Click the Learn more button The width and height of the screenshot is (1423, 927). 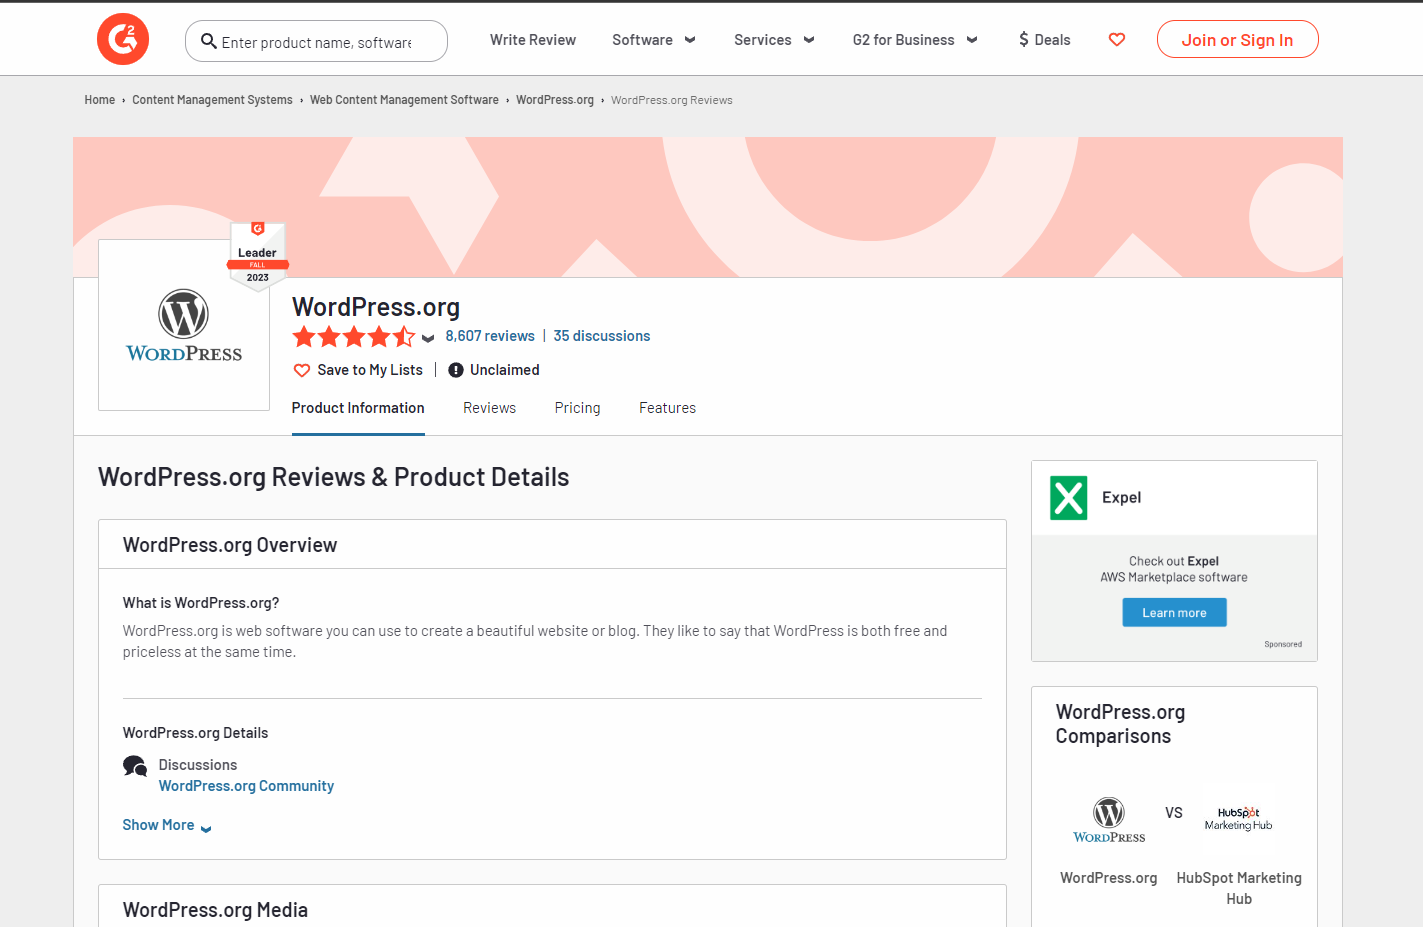(1175, 613)
